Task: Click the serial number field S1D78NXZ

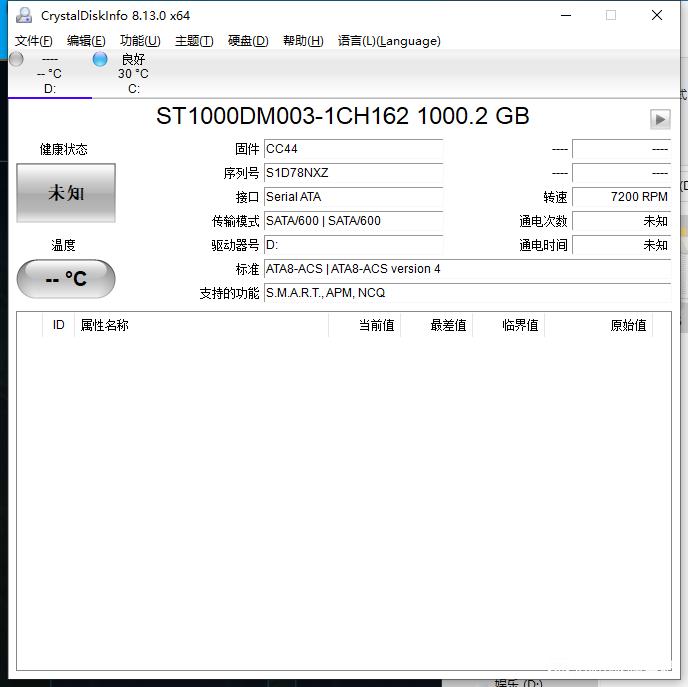Action: 354,173
